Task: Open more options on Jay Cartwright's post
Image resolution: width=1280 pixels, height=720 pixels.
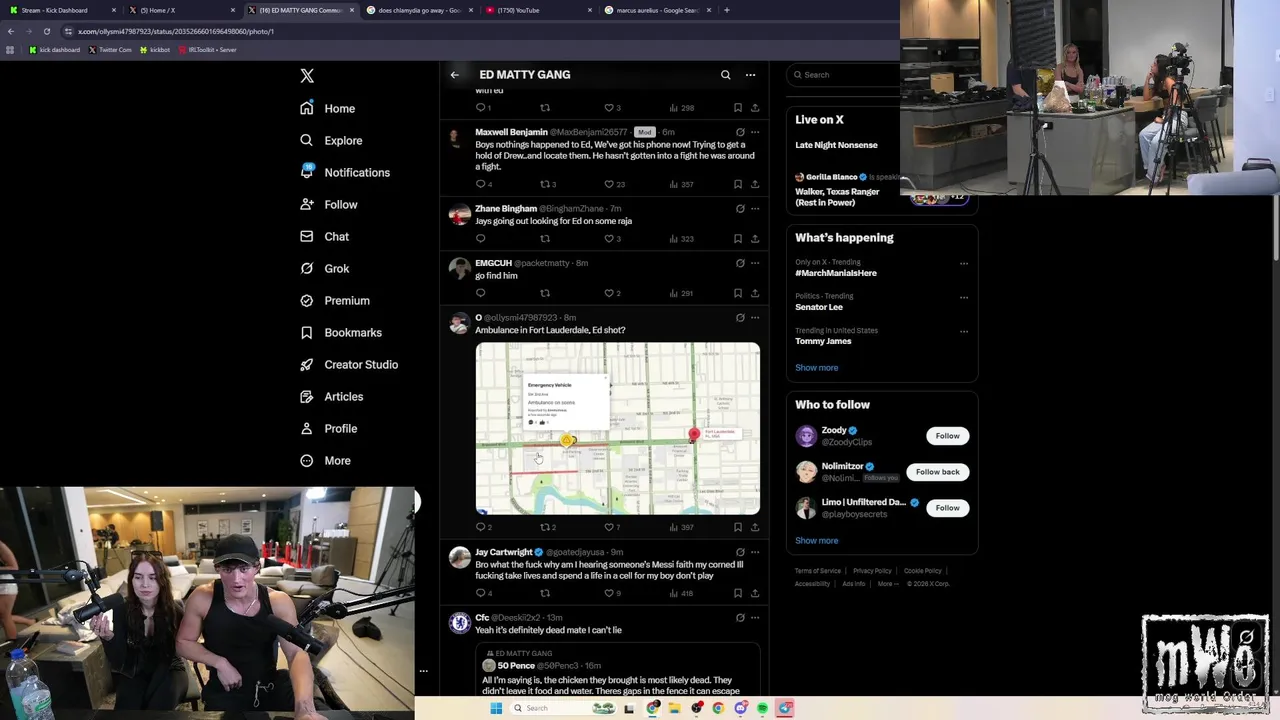Action: 755,552
